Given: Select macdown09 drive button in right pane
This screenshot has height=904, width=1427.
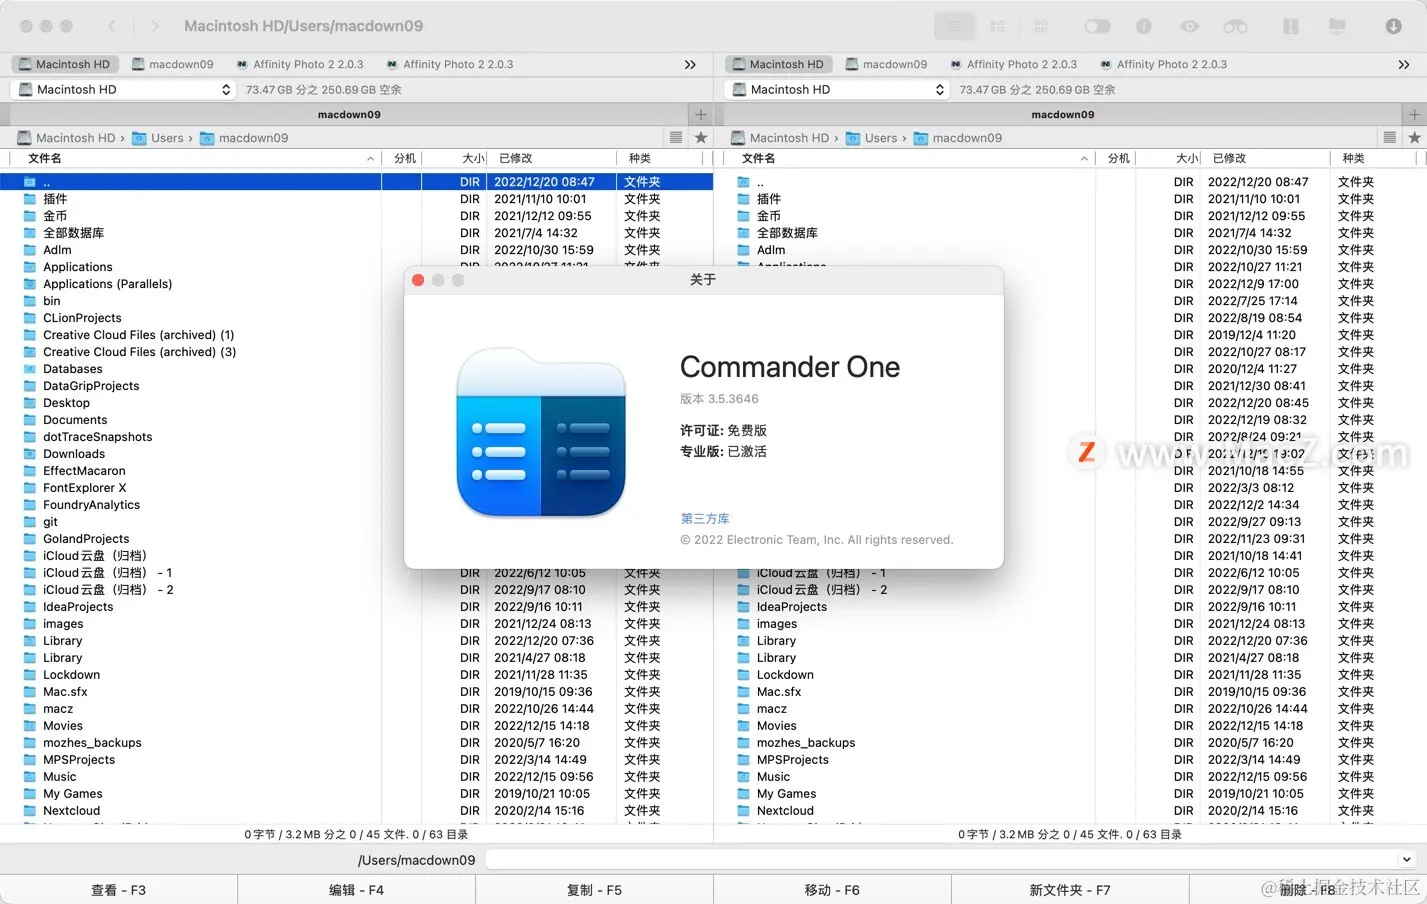Looking at the screenshot, I should coord(886,64).
